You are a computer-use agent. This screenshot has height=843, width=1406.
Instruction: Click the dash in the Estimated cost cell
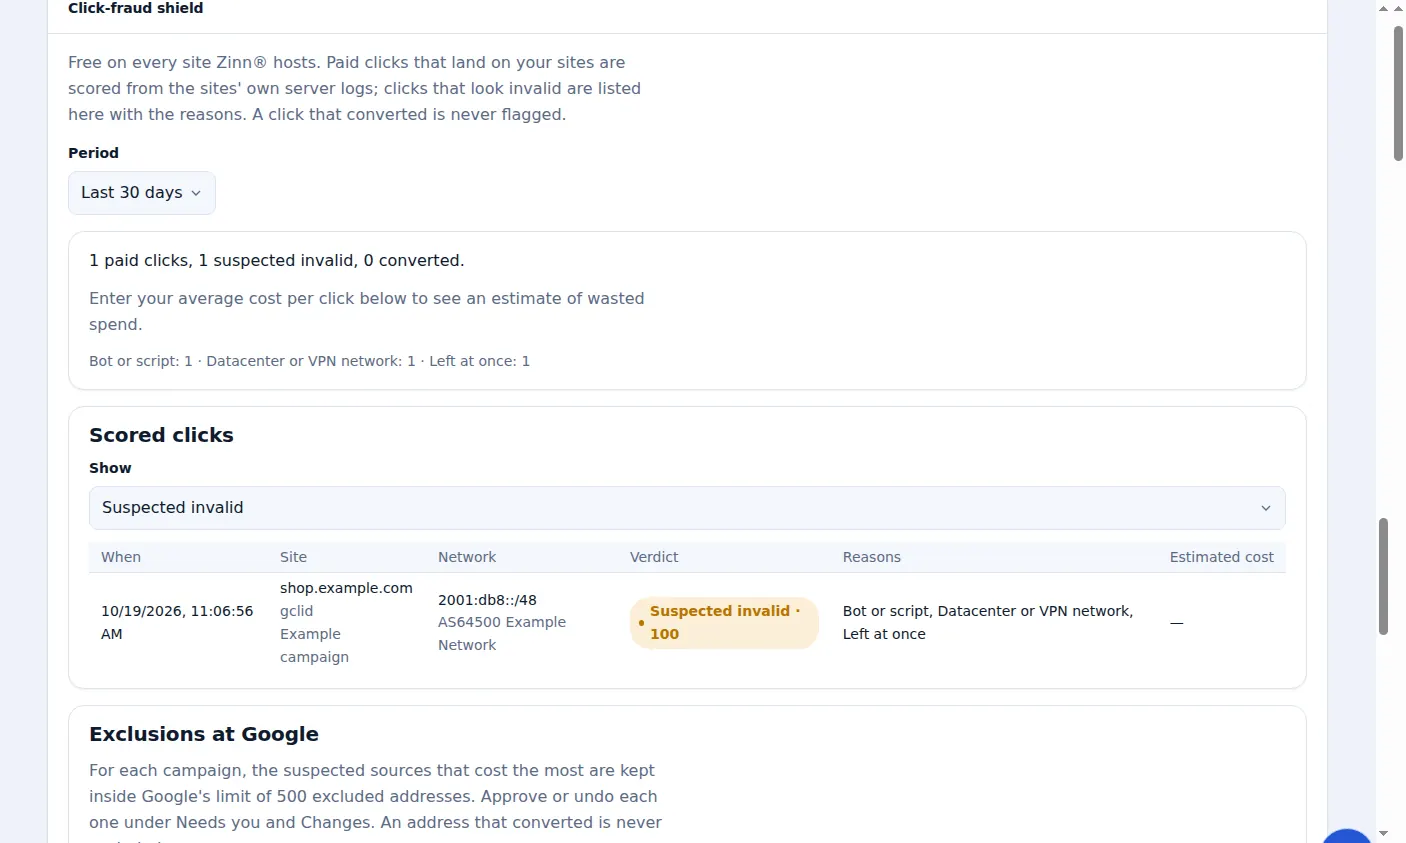pyautogui.click(x=1176, y=623)
